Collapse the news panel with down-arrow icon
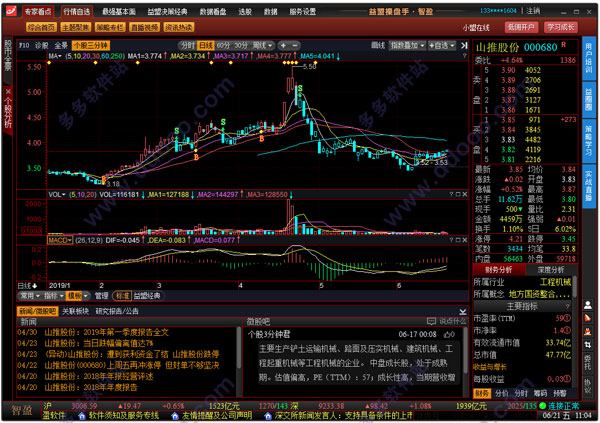The width and height of the screenshot is (600, 423). (463, 311)
